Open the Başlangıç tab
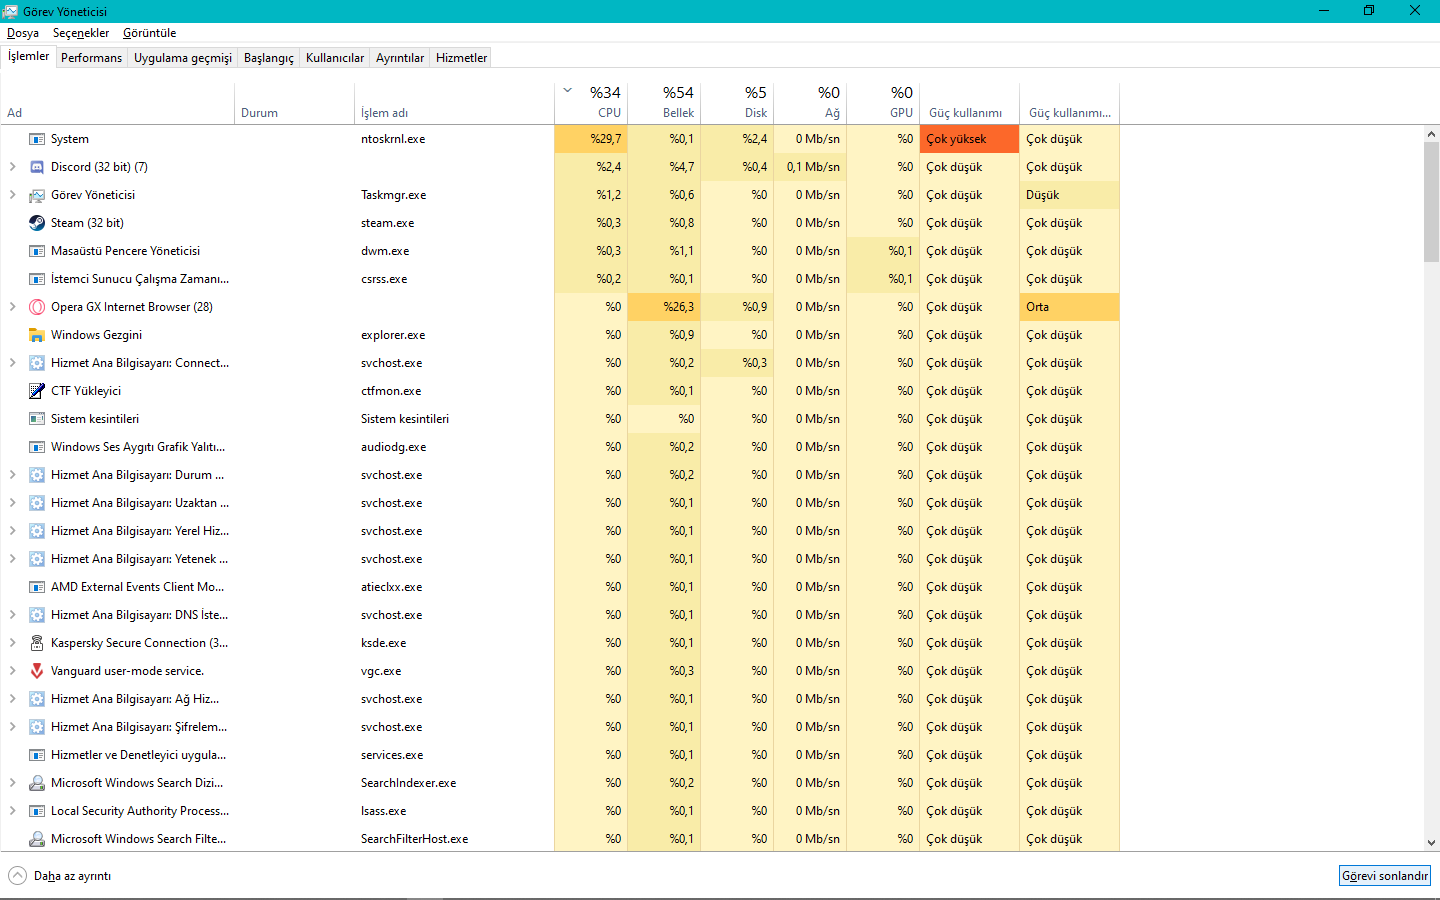This screenshot has width=1440, height=900. tap(268, 58)
